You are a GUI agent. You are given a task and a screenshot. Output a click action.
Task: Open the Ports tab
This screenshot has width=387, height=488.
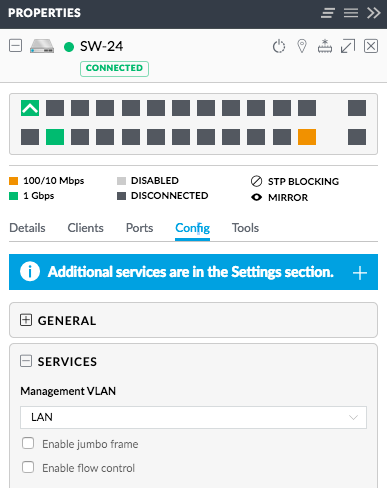pyautogui.click(x=140, y=228)
